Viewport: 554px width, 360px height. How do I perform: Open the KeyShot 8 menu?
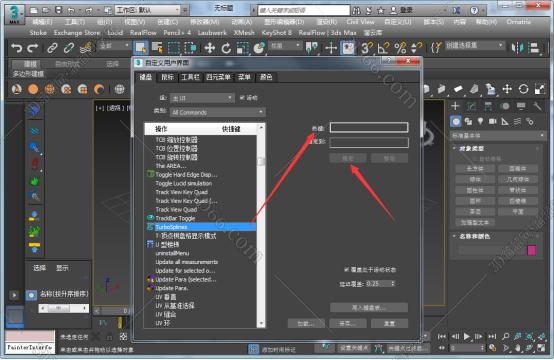coord(277,33)
